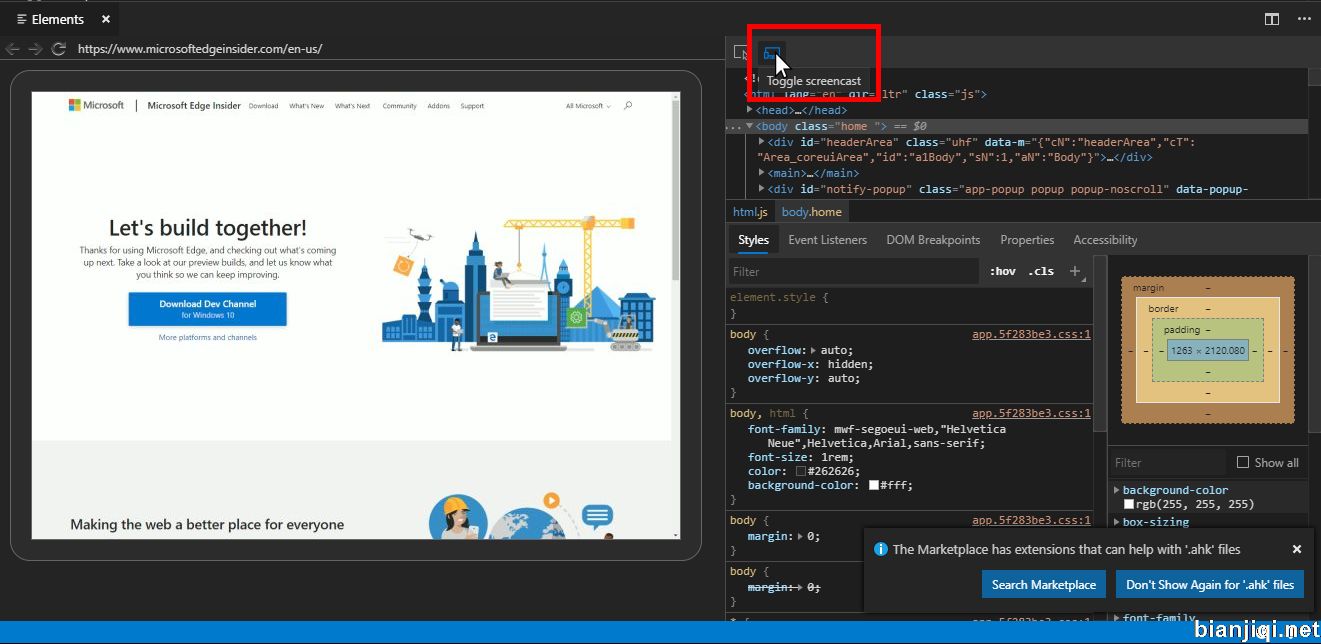Click the Microsoft logo on the webpage
This screenshot has height=644, width=1321.
point(96,105)
